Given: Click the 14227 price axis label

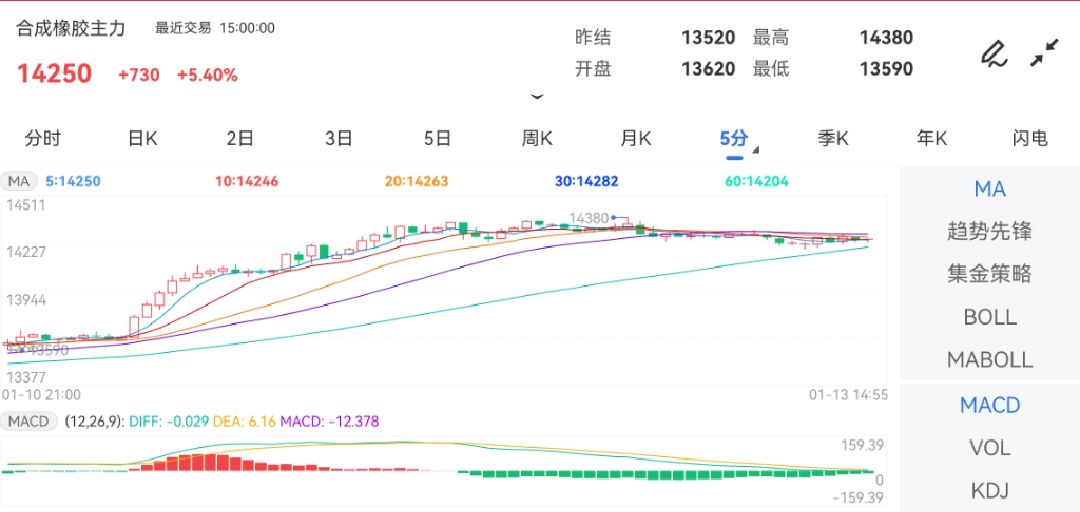Looking at the screenshot, I should pos(25,252).
